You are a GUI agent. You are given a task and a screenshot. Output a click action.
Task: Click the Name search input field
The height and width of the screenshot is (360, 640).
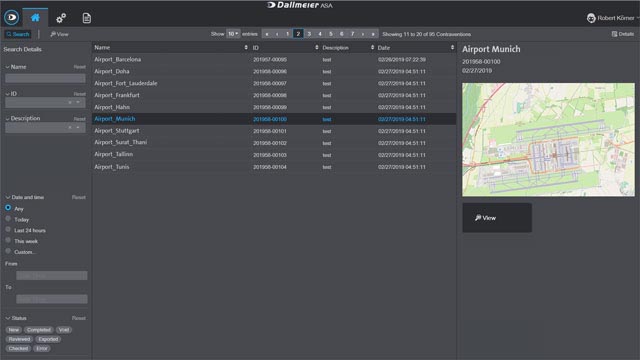[x=45, y=78]
